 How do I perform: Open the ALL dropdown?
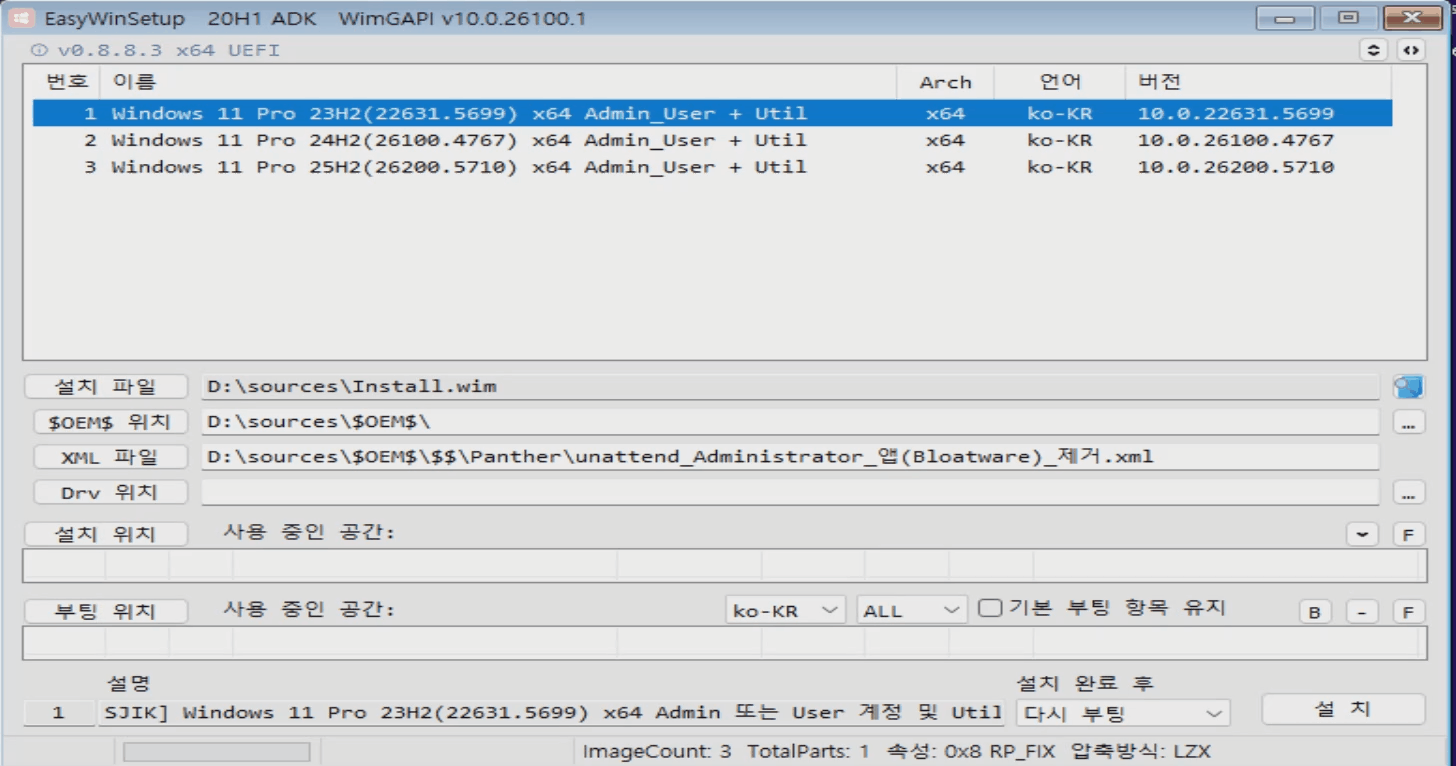912,610
